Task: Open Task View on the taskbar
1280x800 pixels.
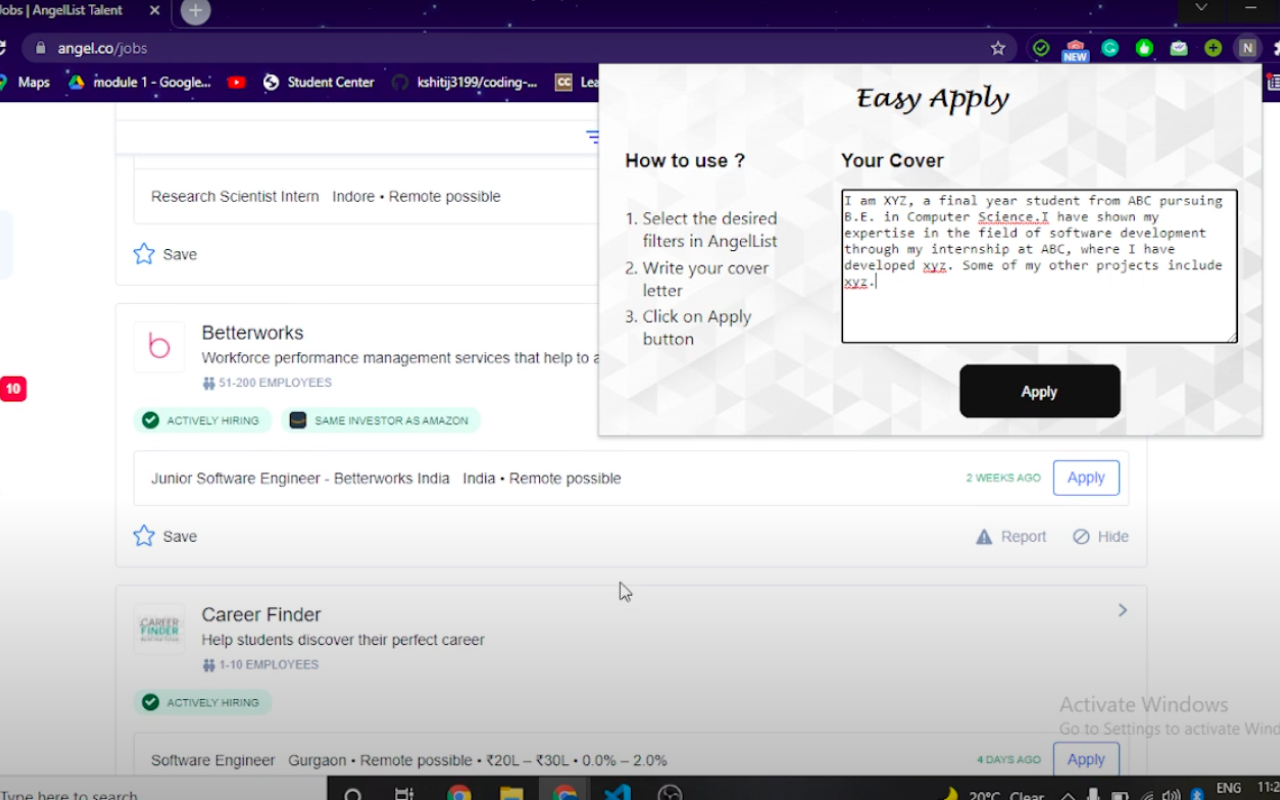Action: 404,795
